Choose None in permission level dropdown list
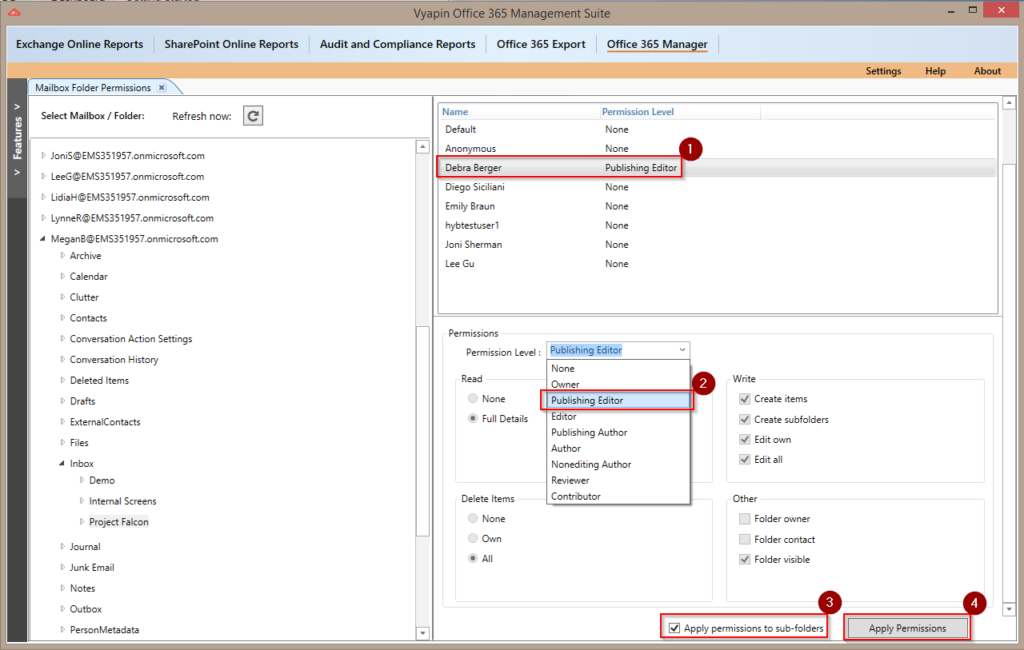1024x650 pixels. 618,368
